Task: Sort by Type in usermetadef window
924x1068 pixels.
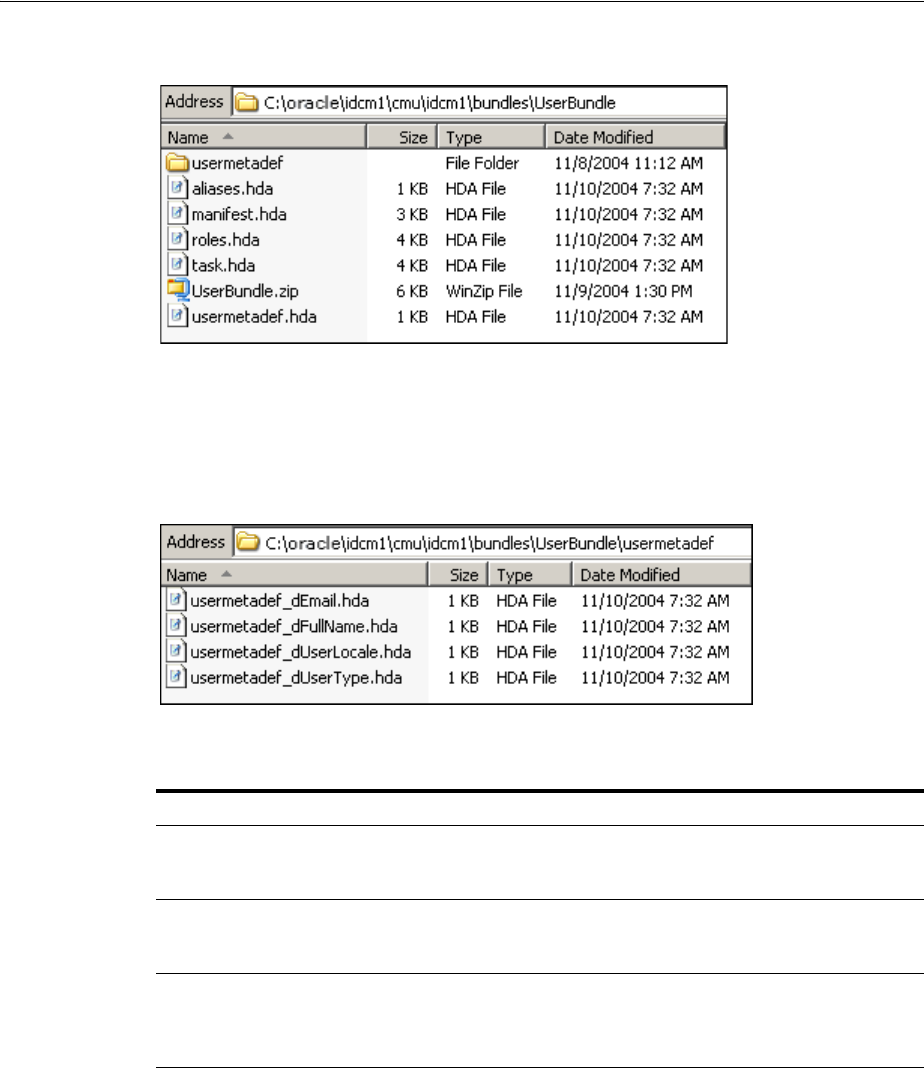Action: coord(529,575)
